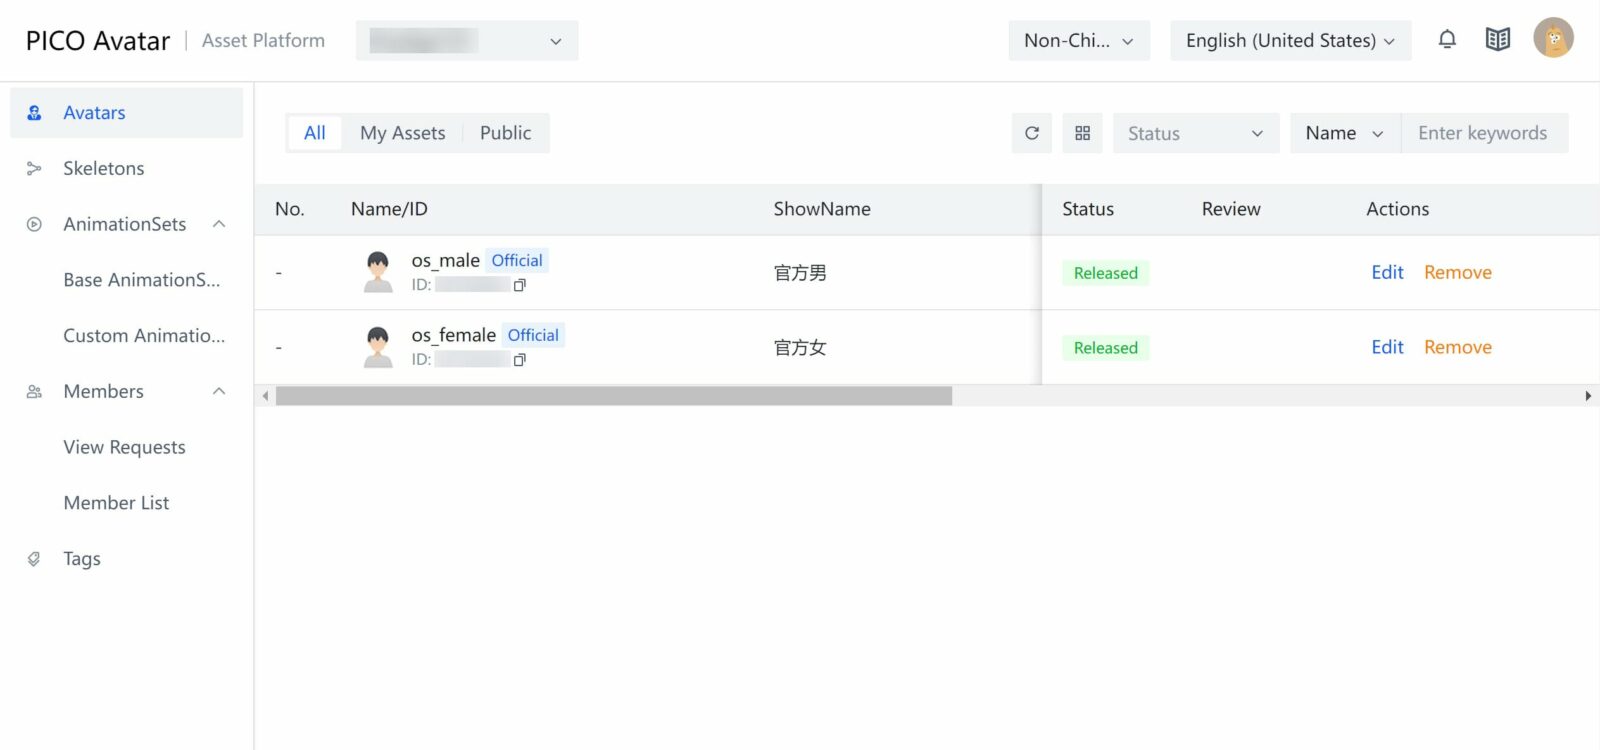Switch to grid view icon
Viewport: 1600px width, 750px height.
pos(1082,133)
